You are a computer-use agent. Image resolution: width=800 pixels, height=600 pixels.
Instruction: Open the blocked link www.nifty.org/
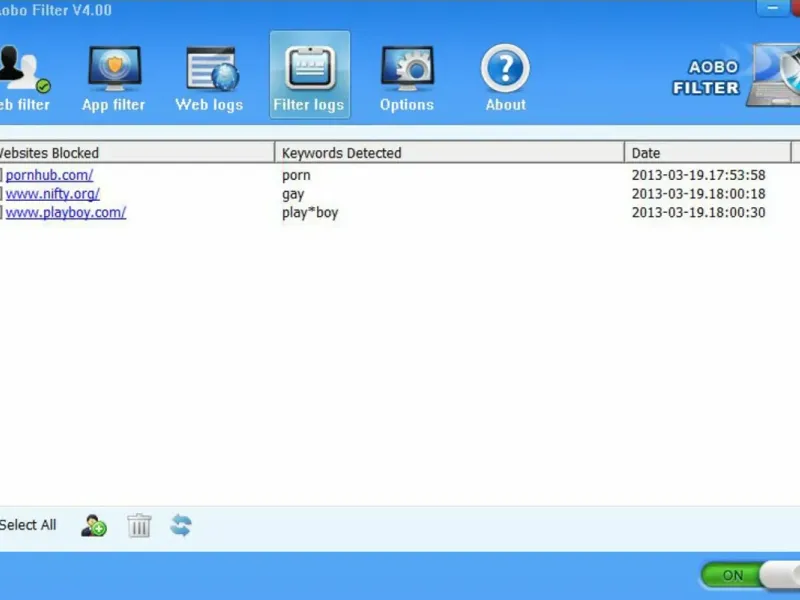click(53, 194)
